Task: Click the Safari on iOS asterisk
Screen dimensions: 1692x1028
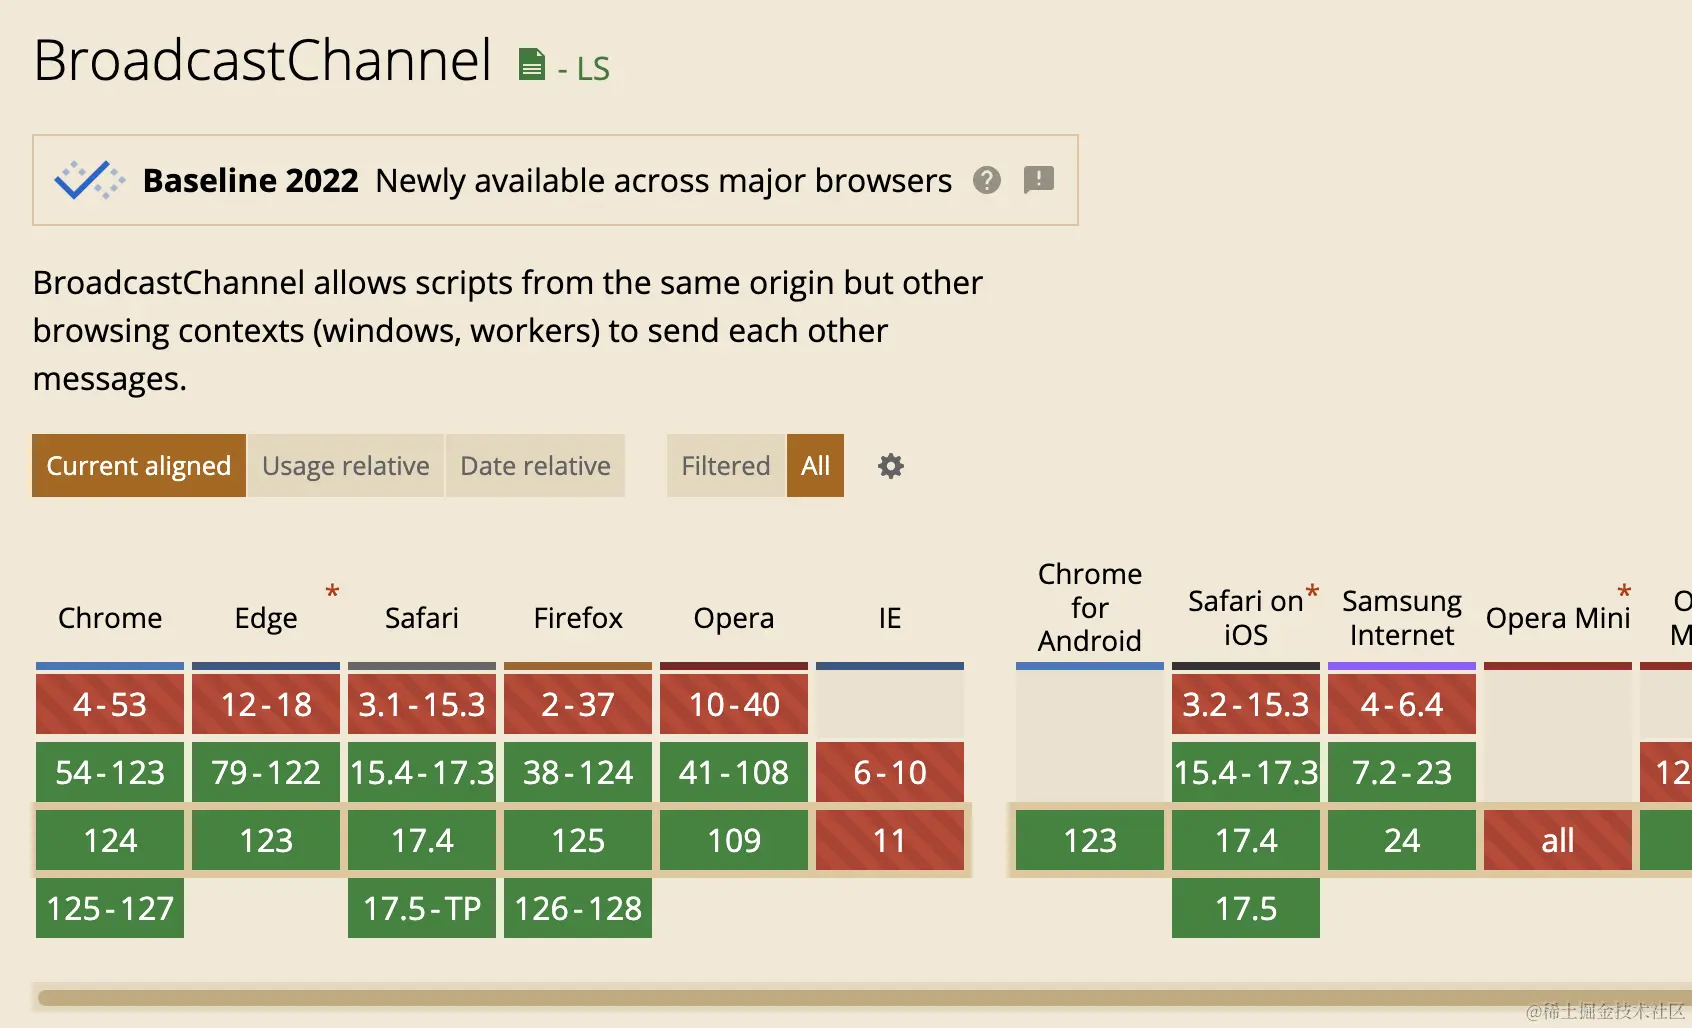Action: pos(1313,593)
